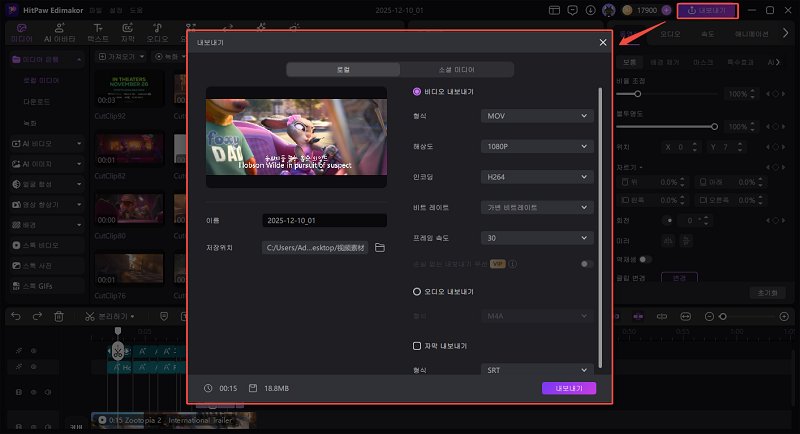Select the CutClip82 media thumbnail

pyautogui.click(x=129, y=149)
